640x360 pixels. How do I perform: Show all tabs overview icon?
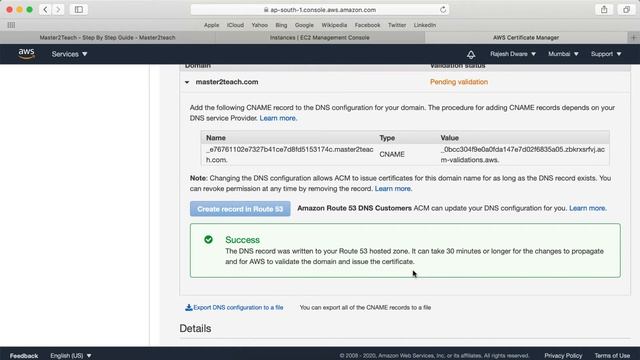click(626, 9)
